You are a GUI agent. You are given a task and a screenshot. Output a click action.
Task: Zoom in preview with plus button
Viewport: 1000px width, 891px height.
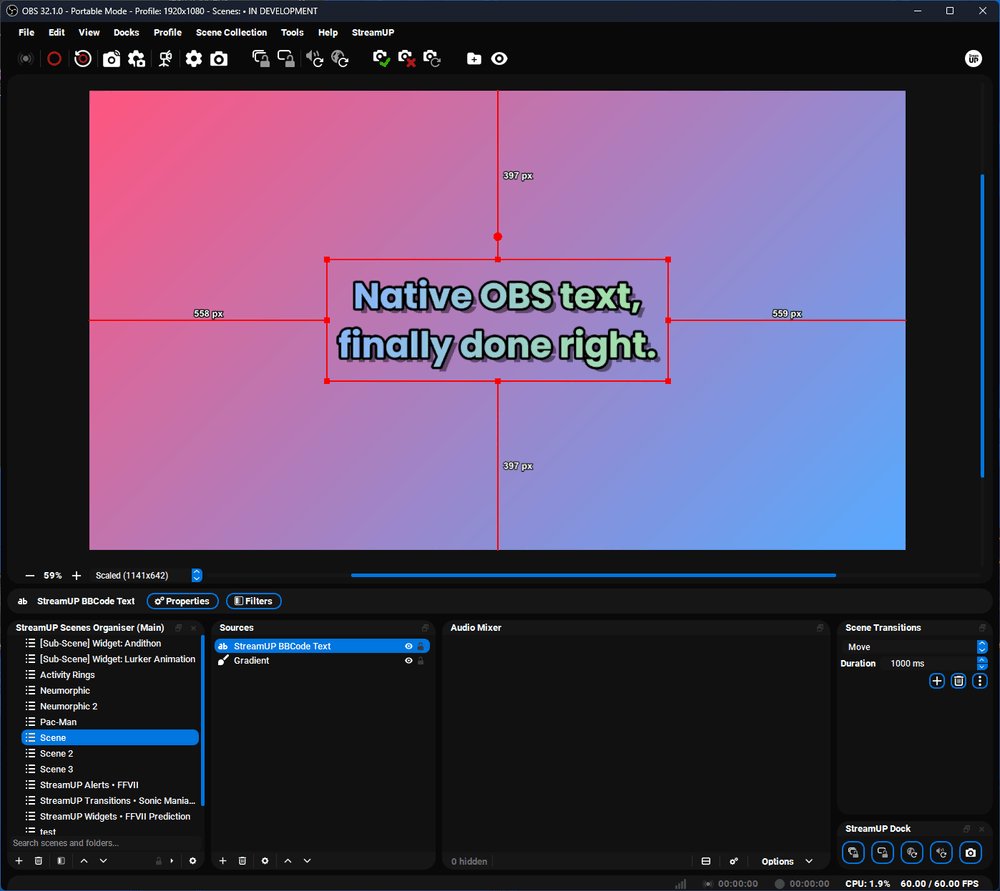coord(77,575)
